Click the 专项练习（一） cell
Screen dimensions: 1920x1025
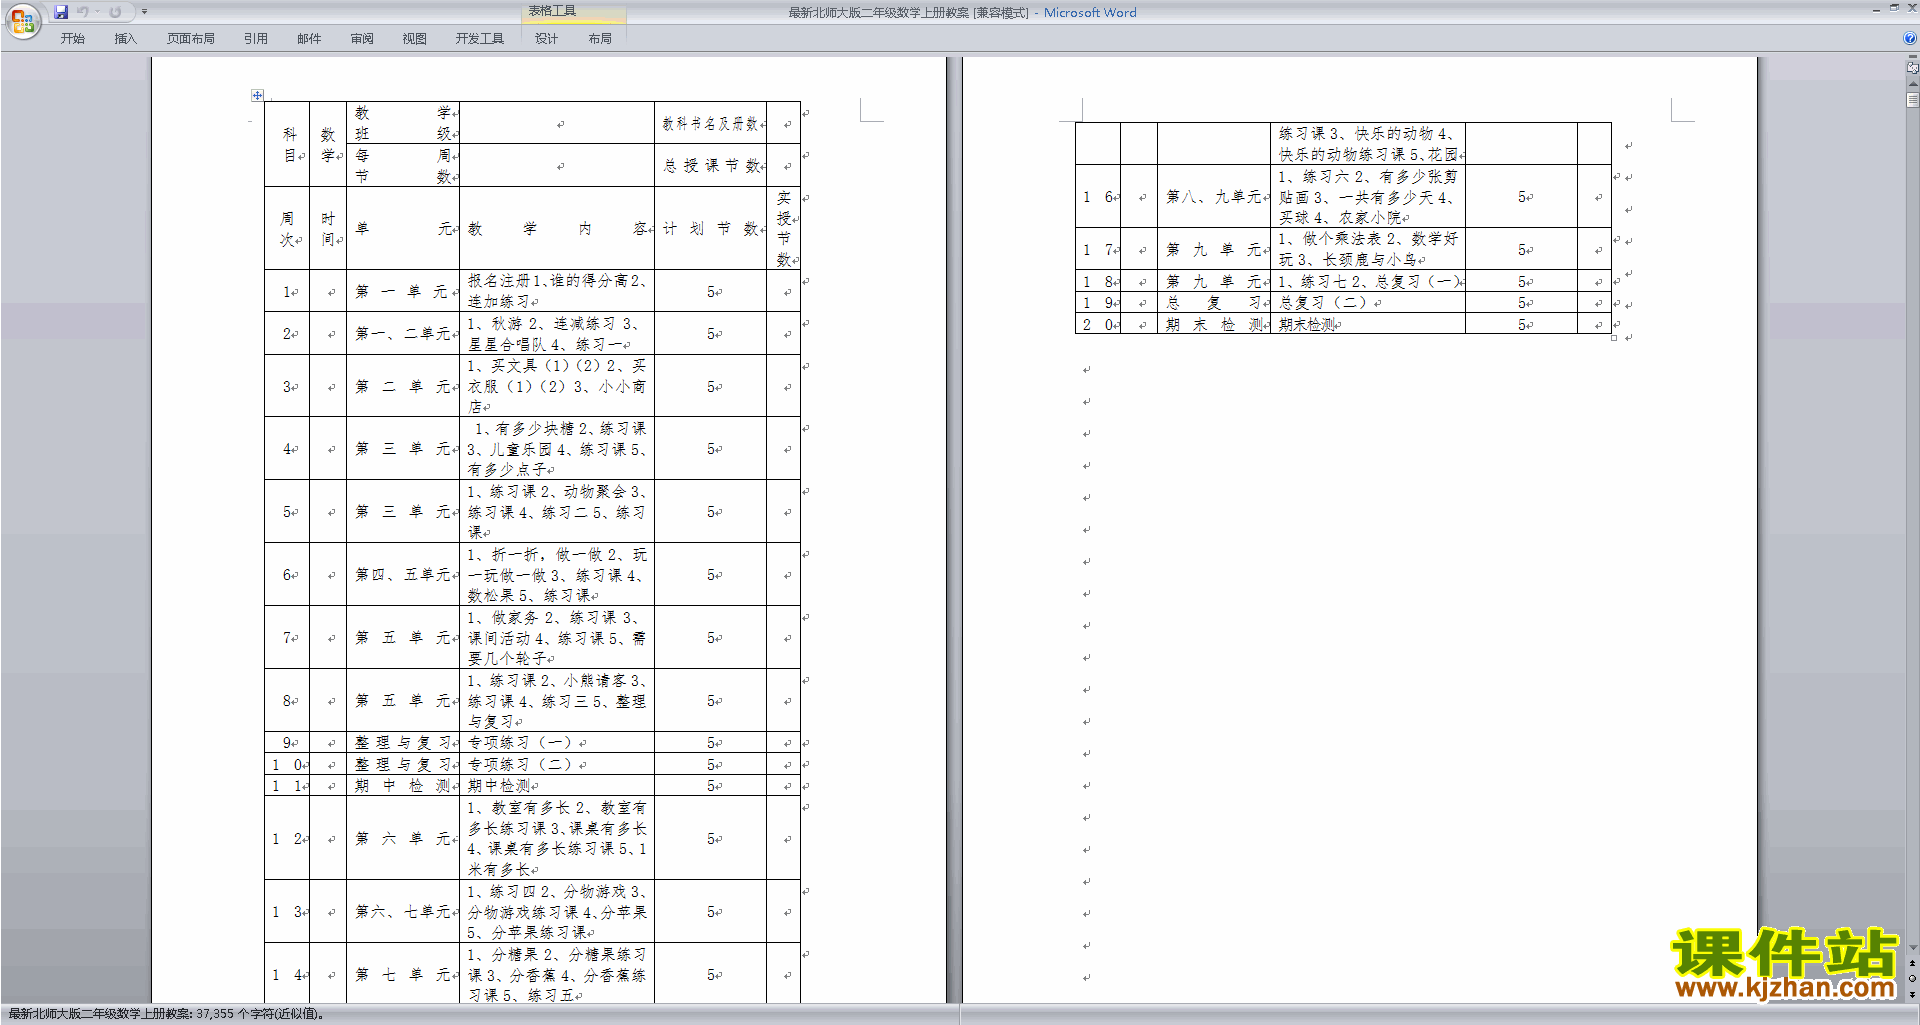tap(557, 743)
